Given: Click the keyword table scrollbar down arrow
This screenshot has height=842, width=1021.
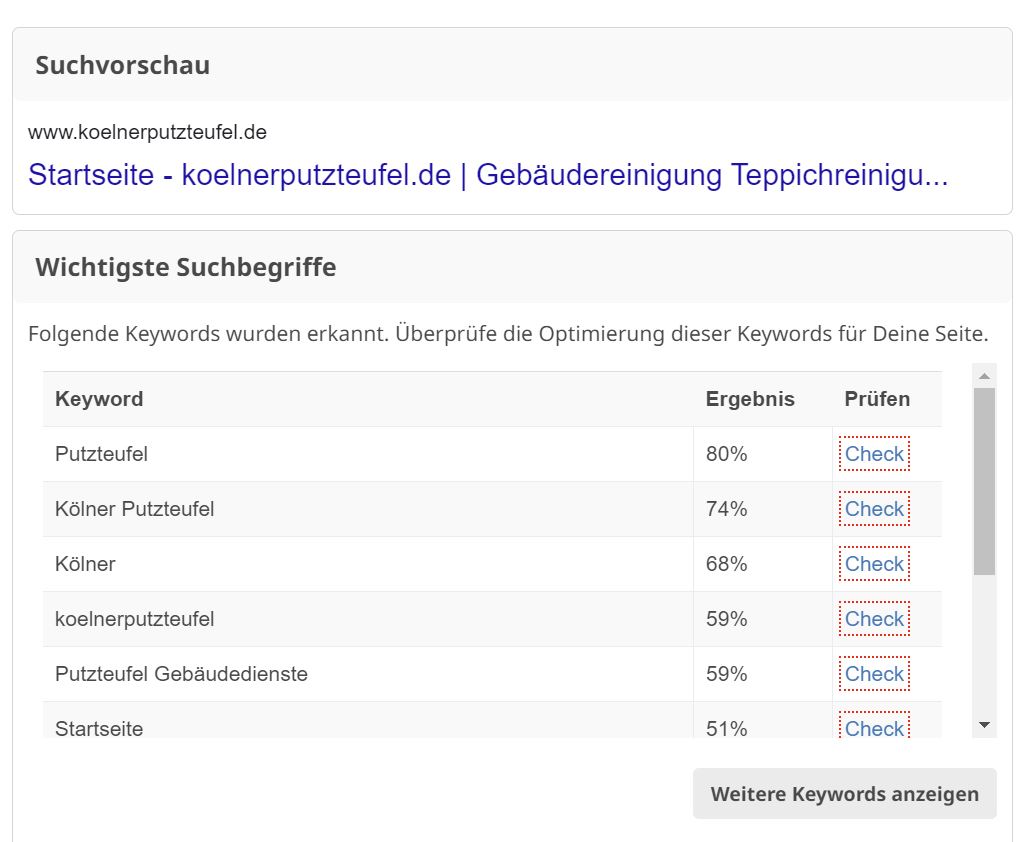Looking at the screenshot, I should pos(985,725).
